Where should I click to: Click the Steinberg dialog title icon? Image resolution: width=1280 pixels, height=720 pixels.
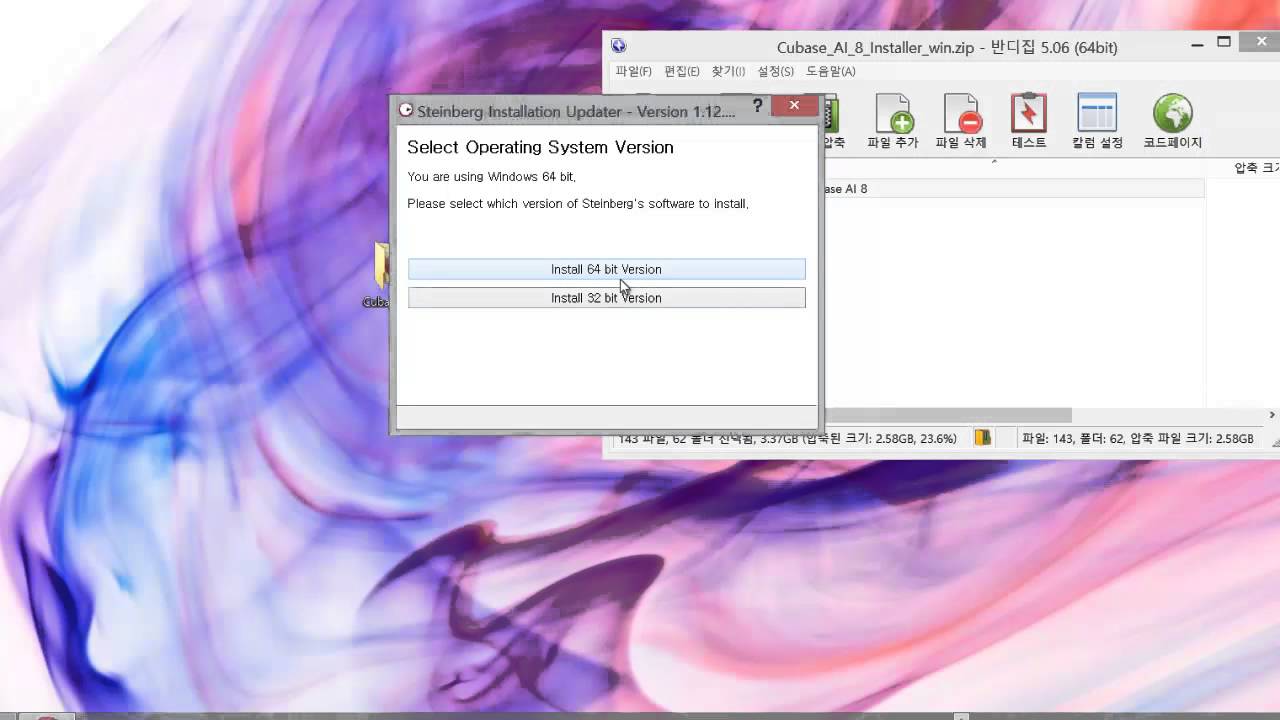(406, 110)
